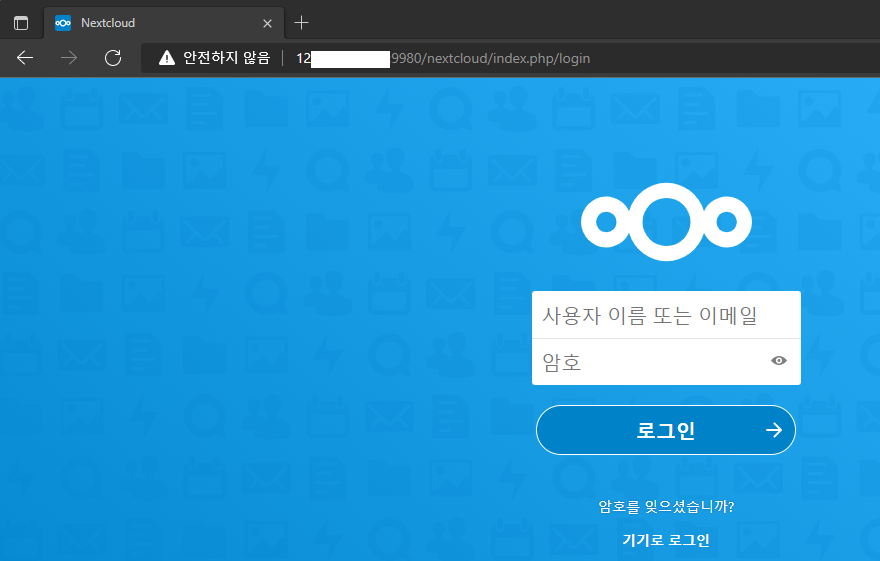
Task: Go forward with the forward arrow
Action: tap(69, 58)
